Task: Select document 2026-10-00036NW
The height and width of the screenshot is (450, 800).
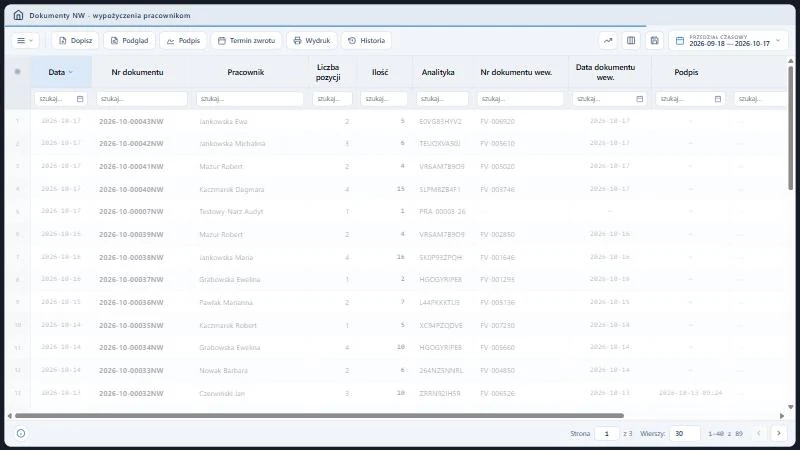Action: (131, 302)
